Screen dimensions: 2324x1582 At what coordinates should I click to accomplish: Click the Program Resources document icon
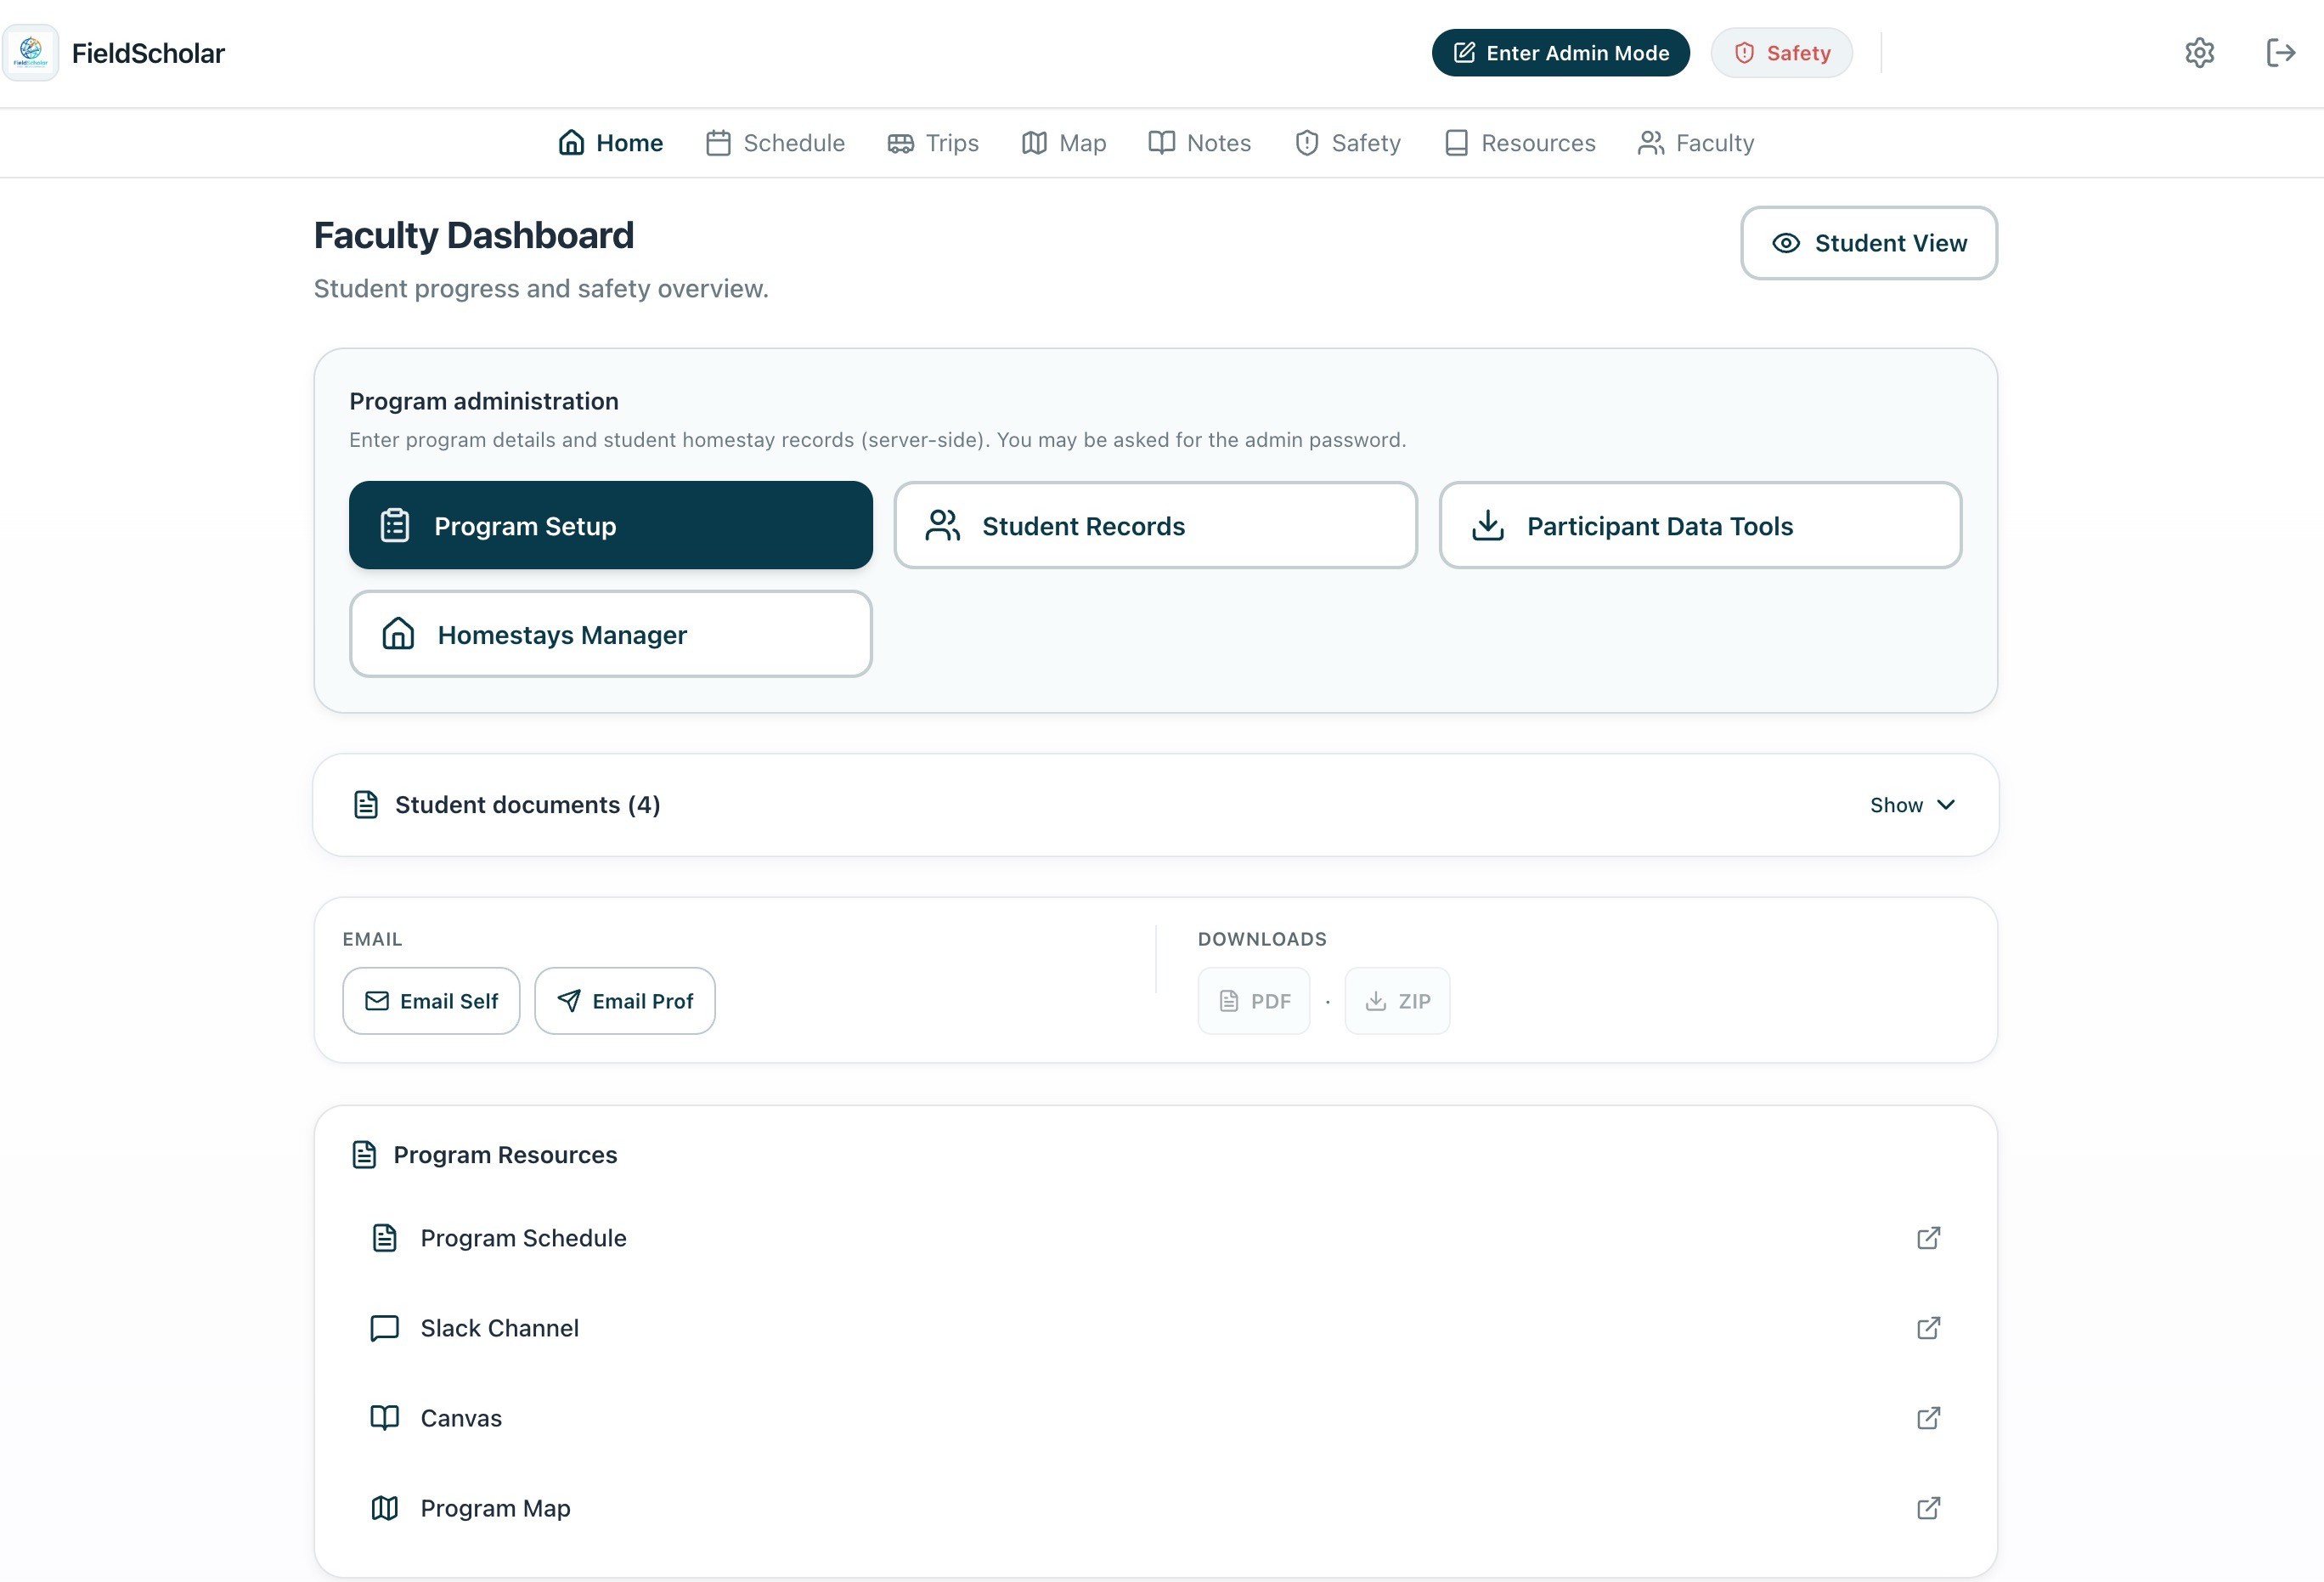click(364, 1155)
